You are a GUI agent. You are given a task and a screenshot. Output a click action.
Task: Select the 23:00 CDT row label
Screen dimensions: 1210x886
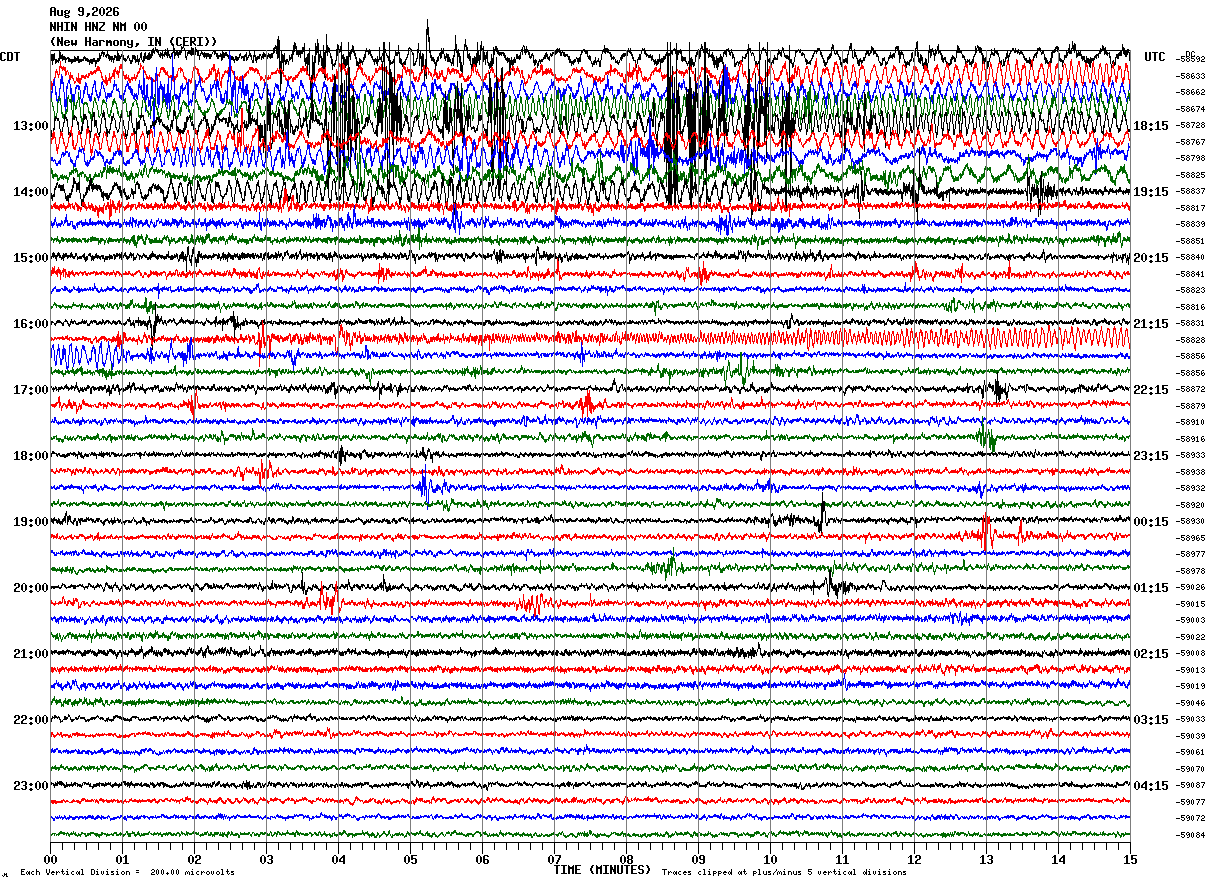coord(31,786)
